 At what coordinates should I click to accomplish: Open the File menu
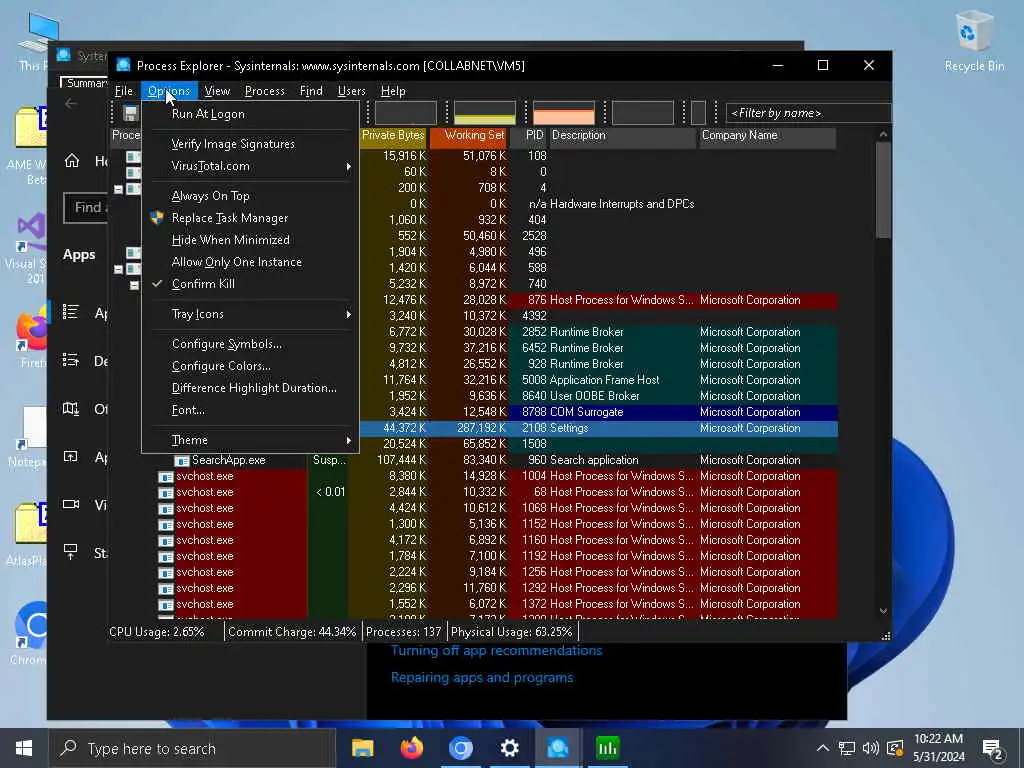coord(123,91)
